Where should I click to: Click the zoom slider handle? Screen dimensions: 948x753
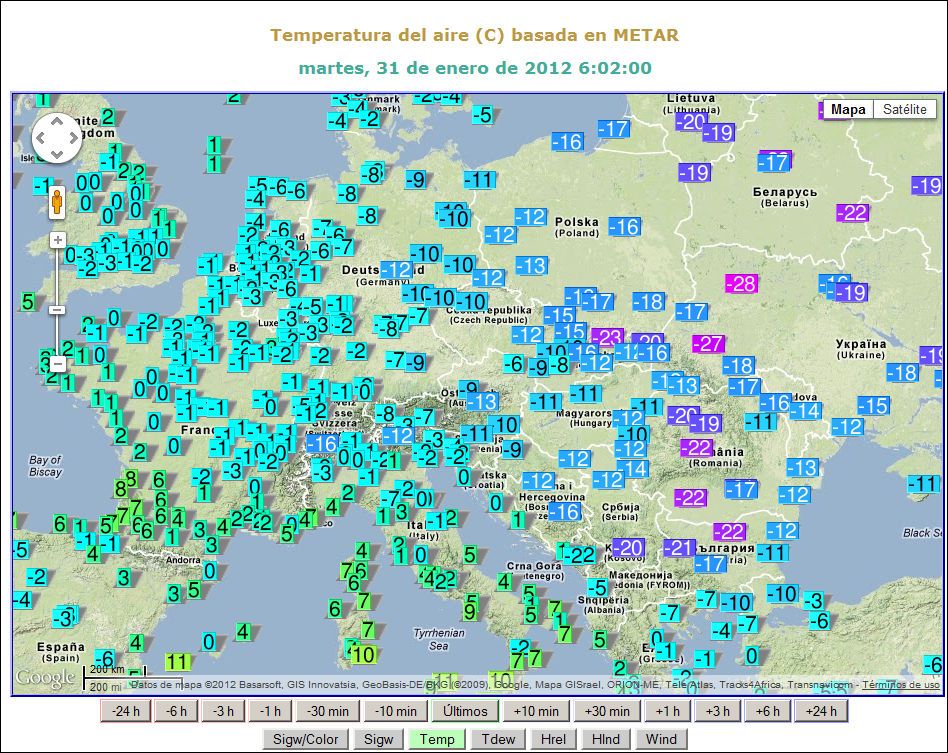point(57,310)
